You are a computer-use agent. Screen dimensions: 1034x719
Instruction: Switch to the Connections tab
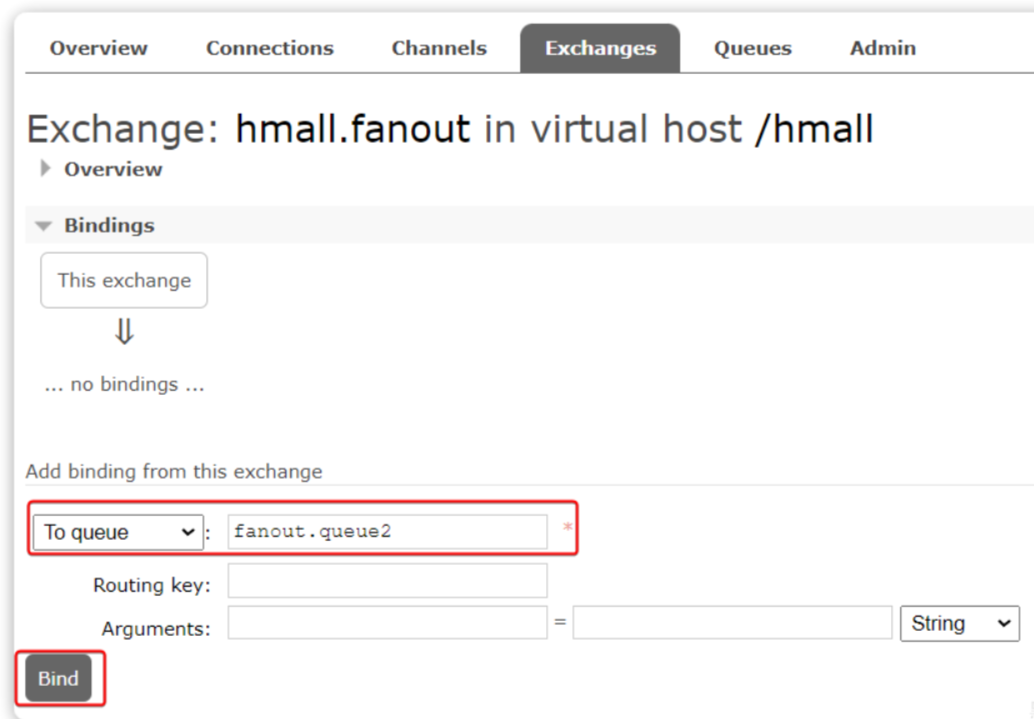[x=269, y=48]
